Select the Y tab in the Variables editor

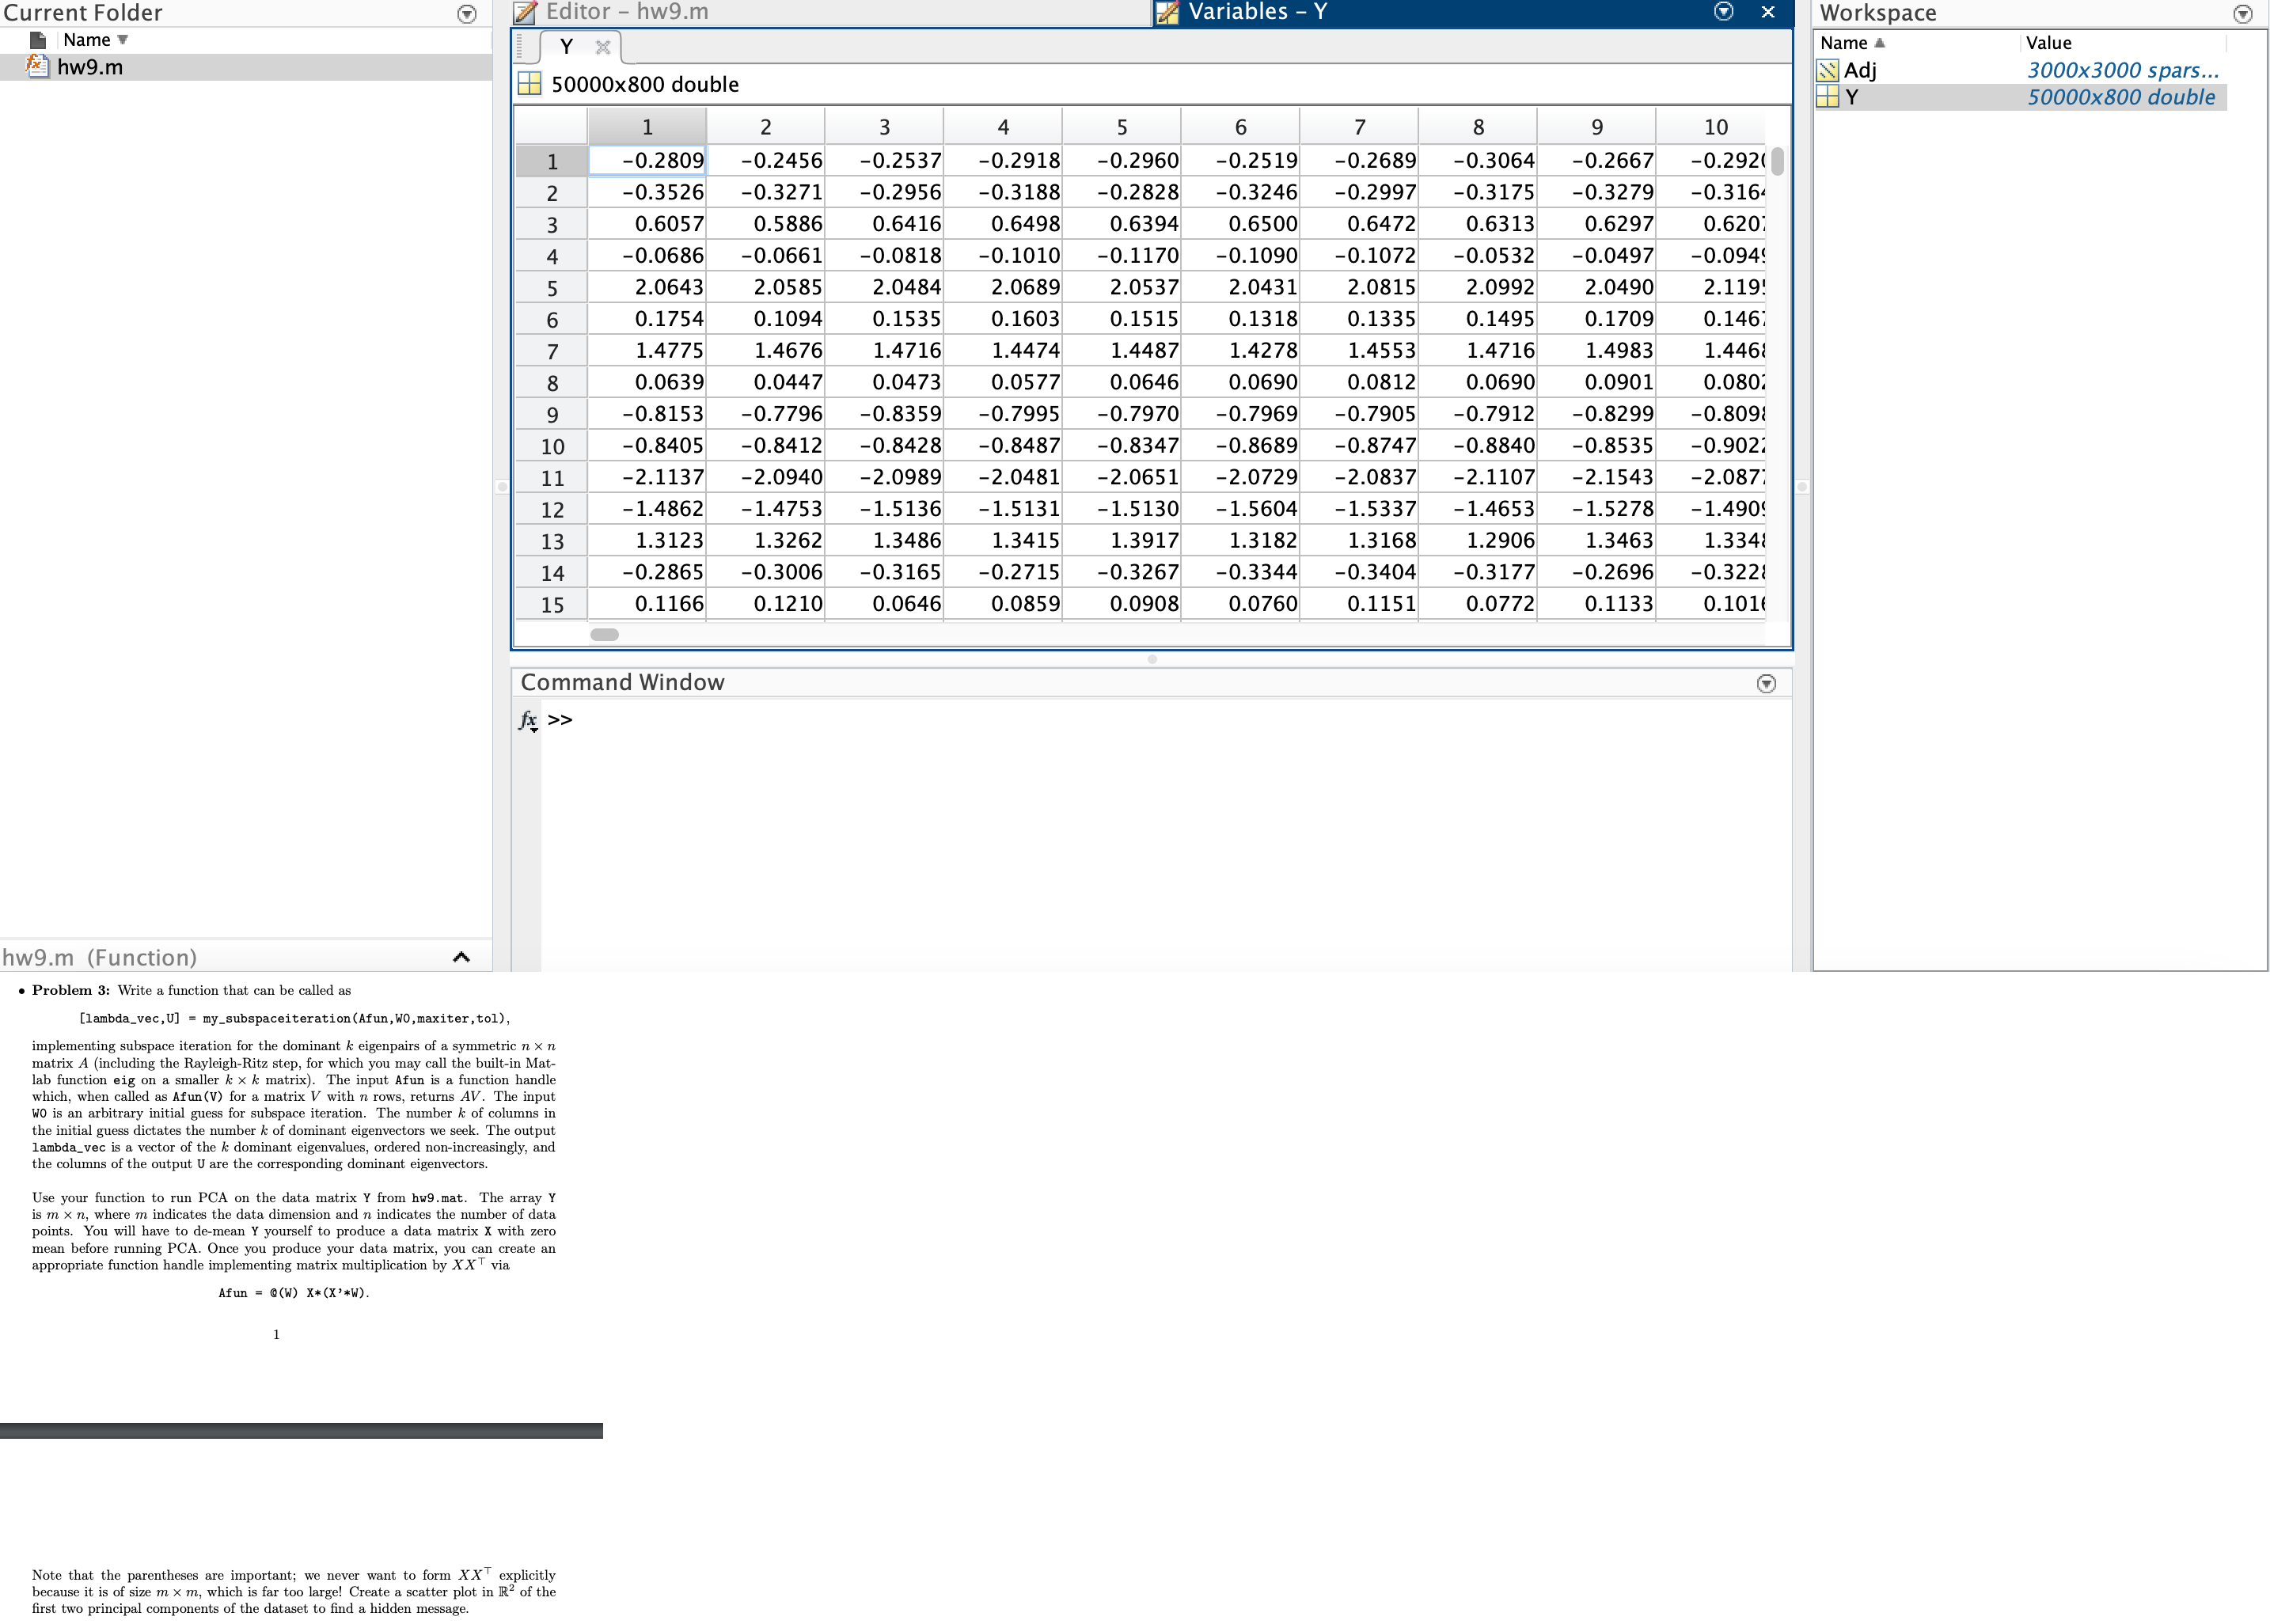pyautogui.click(x=566, y=46)
